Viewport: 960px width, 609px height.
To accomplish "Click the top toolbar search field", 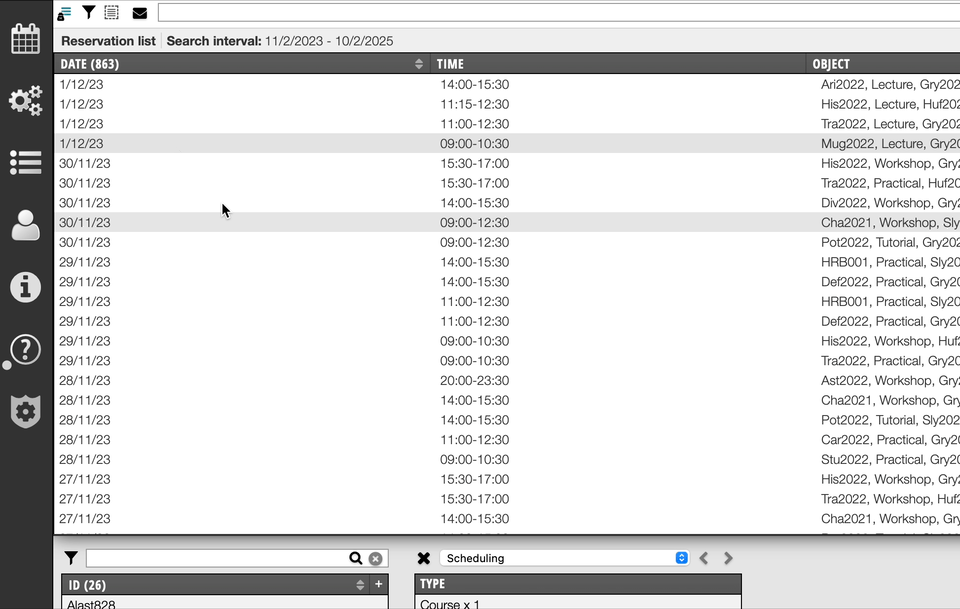I will click(558, 12).
